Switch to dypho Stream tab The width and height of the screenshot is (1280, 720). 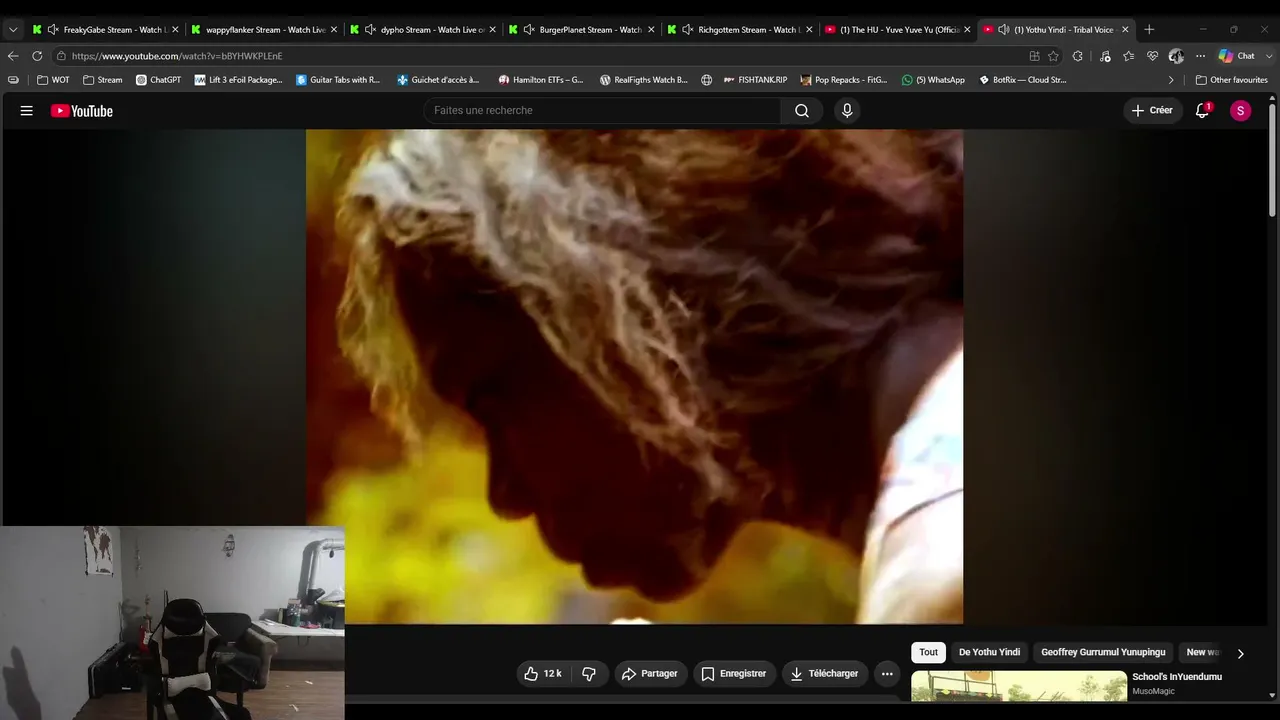click(x=424, y=30)
